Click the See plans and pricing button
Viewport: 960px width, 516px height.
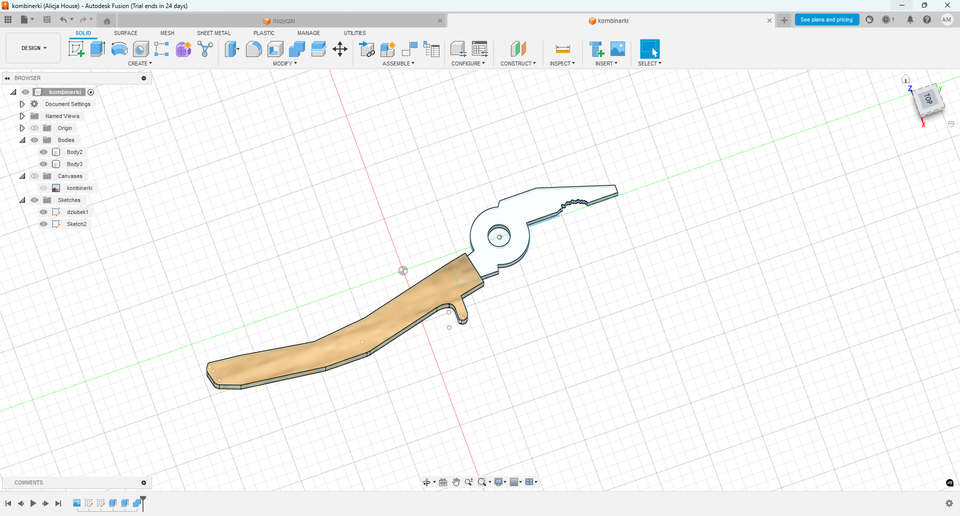coord(827,20)
